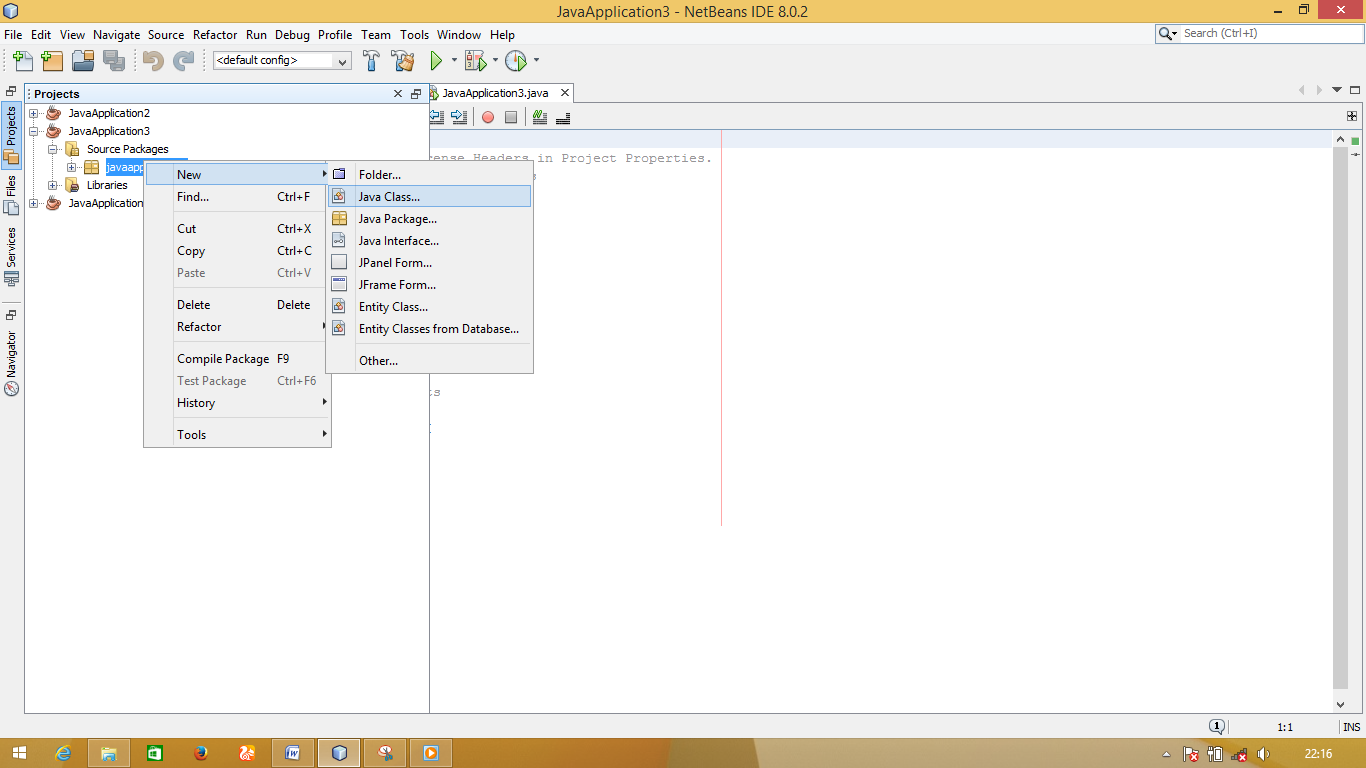
Task: Select the New Project toolbar icon
Action: [x=52, y=61]
